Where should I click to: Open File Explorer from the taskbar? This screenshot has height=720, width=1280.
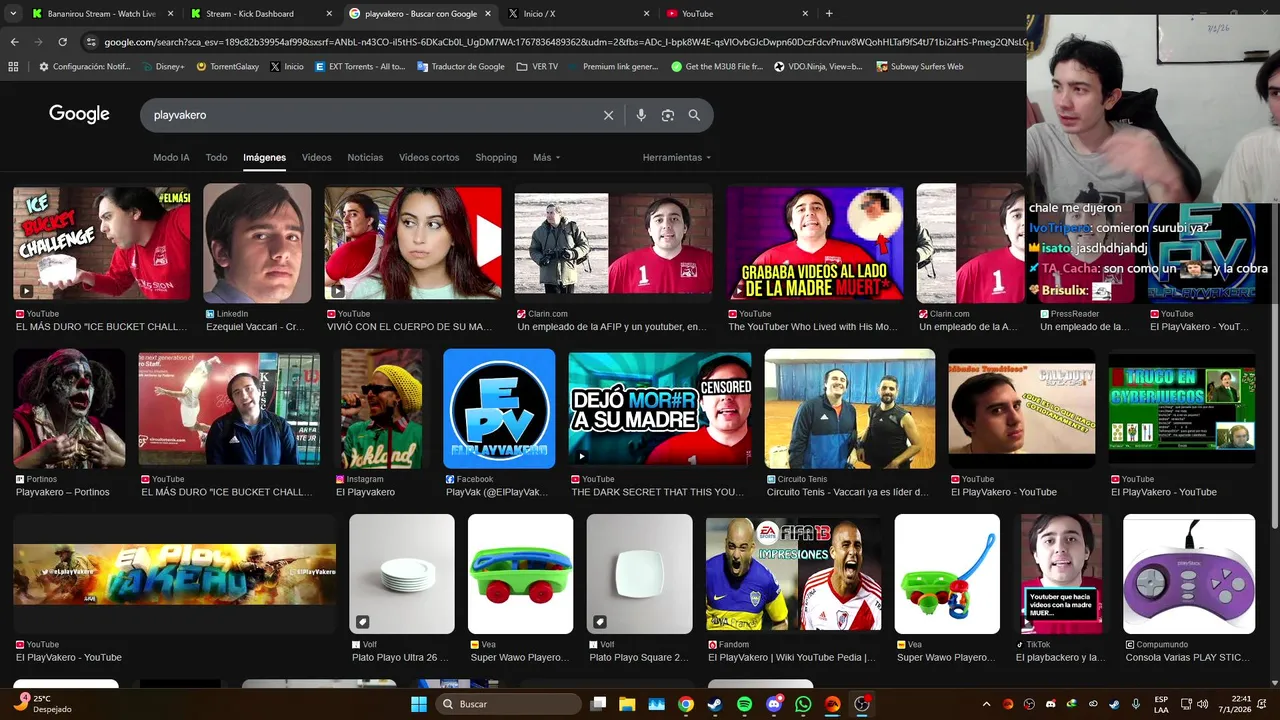pos(627,704)
